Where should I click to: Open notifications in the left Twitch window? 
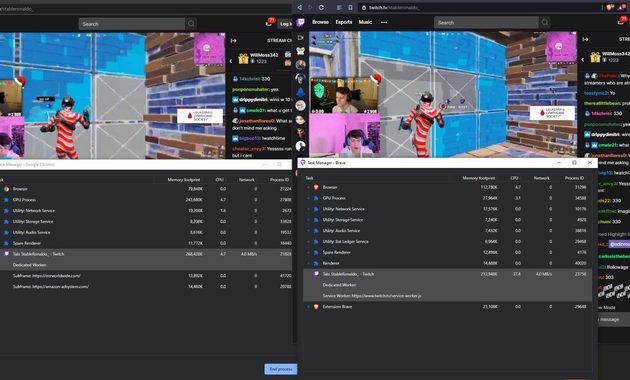[269, 23]
